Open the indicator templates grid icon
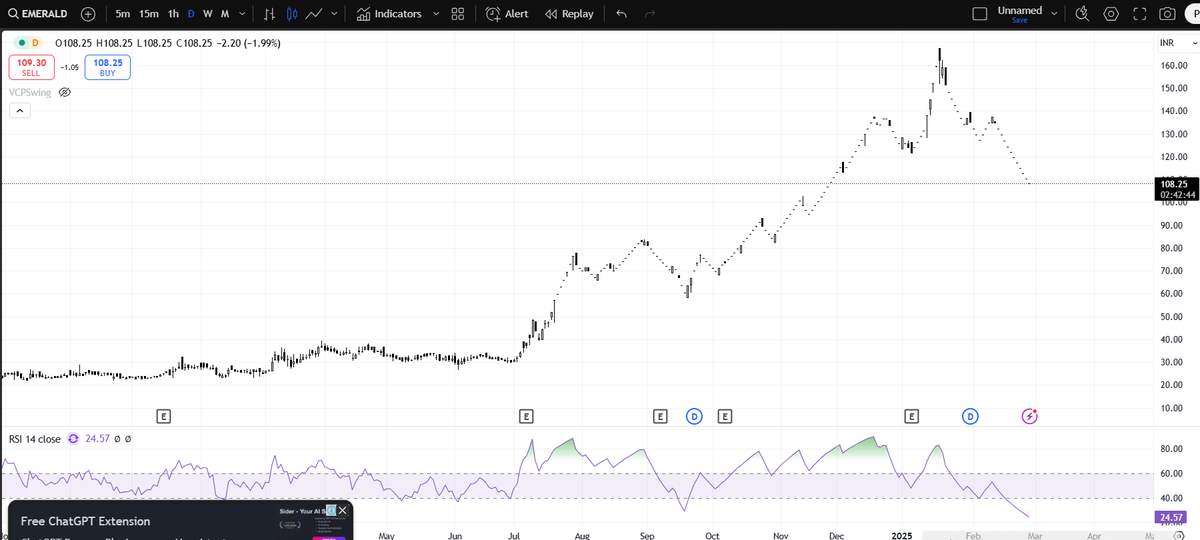 [x=457, y=14]
